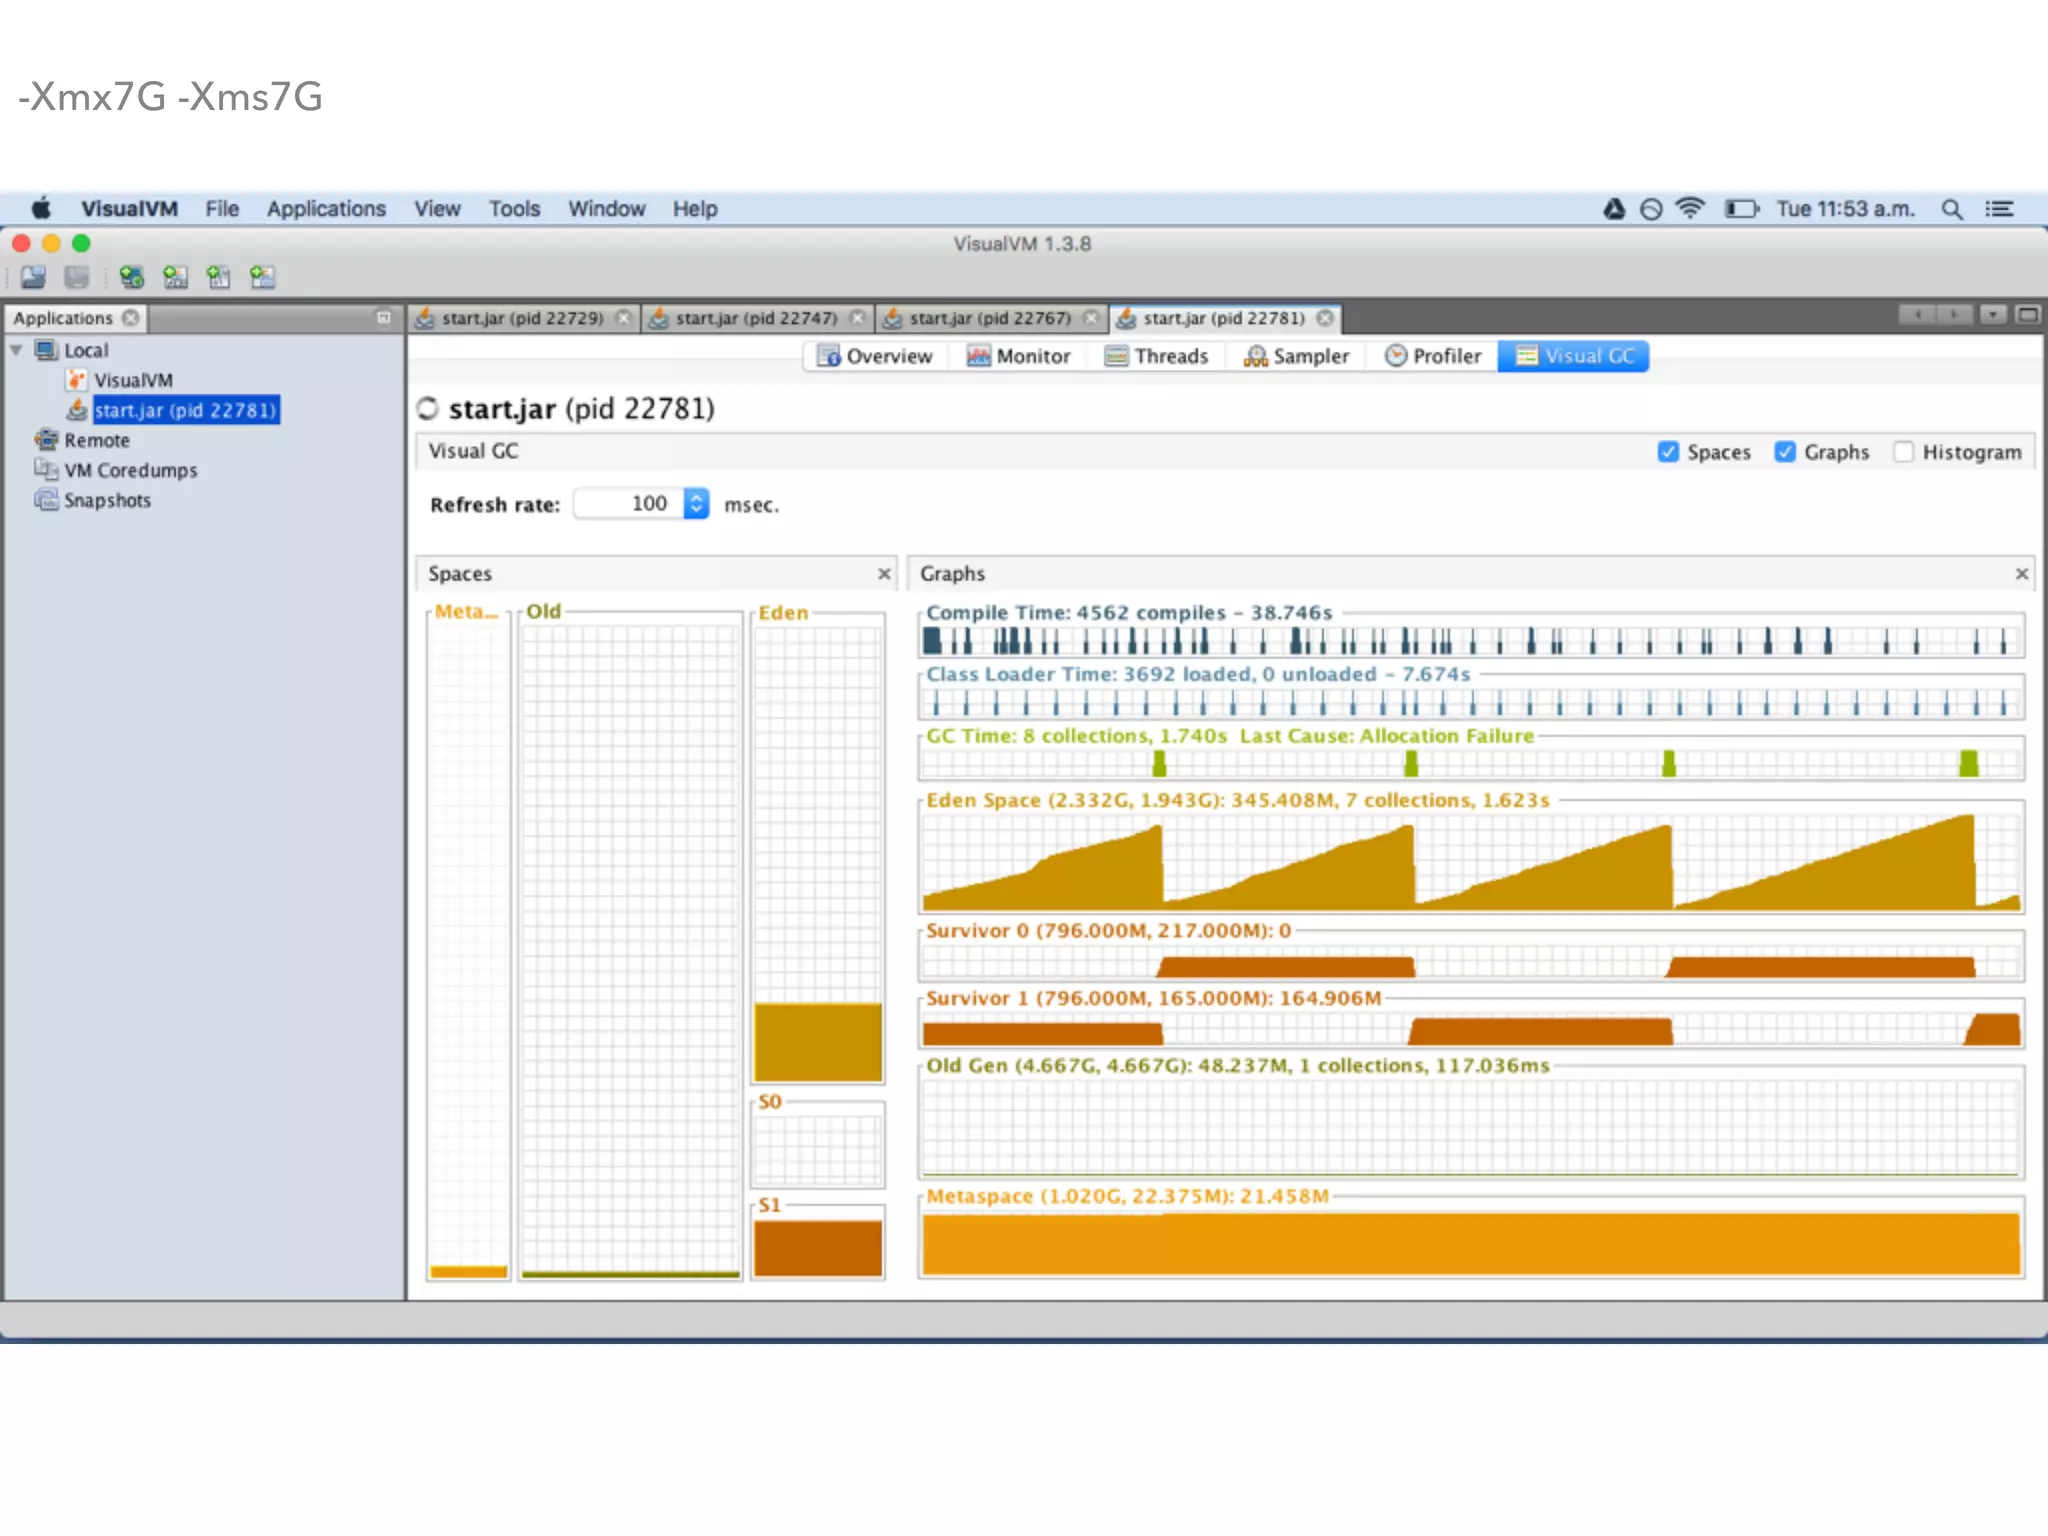Click the Add JMX Connection toolbar icon
This screenshot has height=1536, width=2048.
tap(175, 277)
